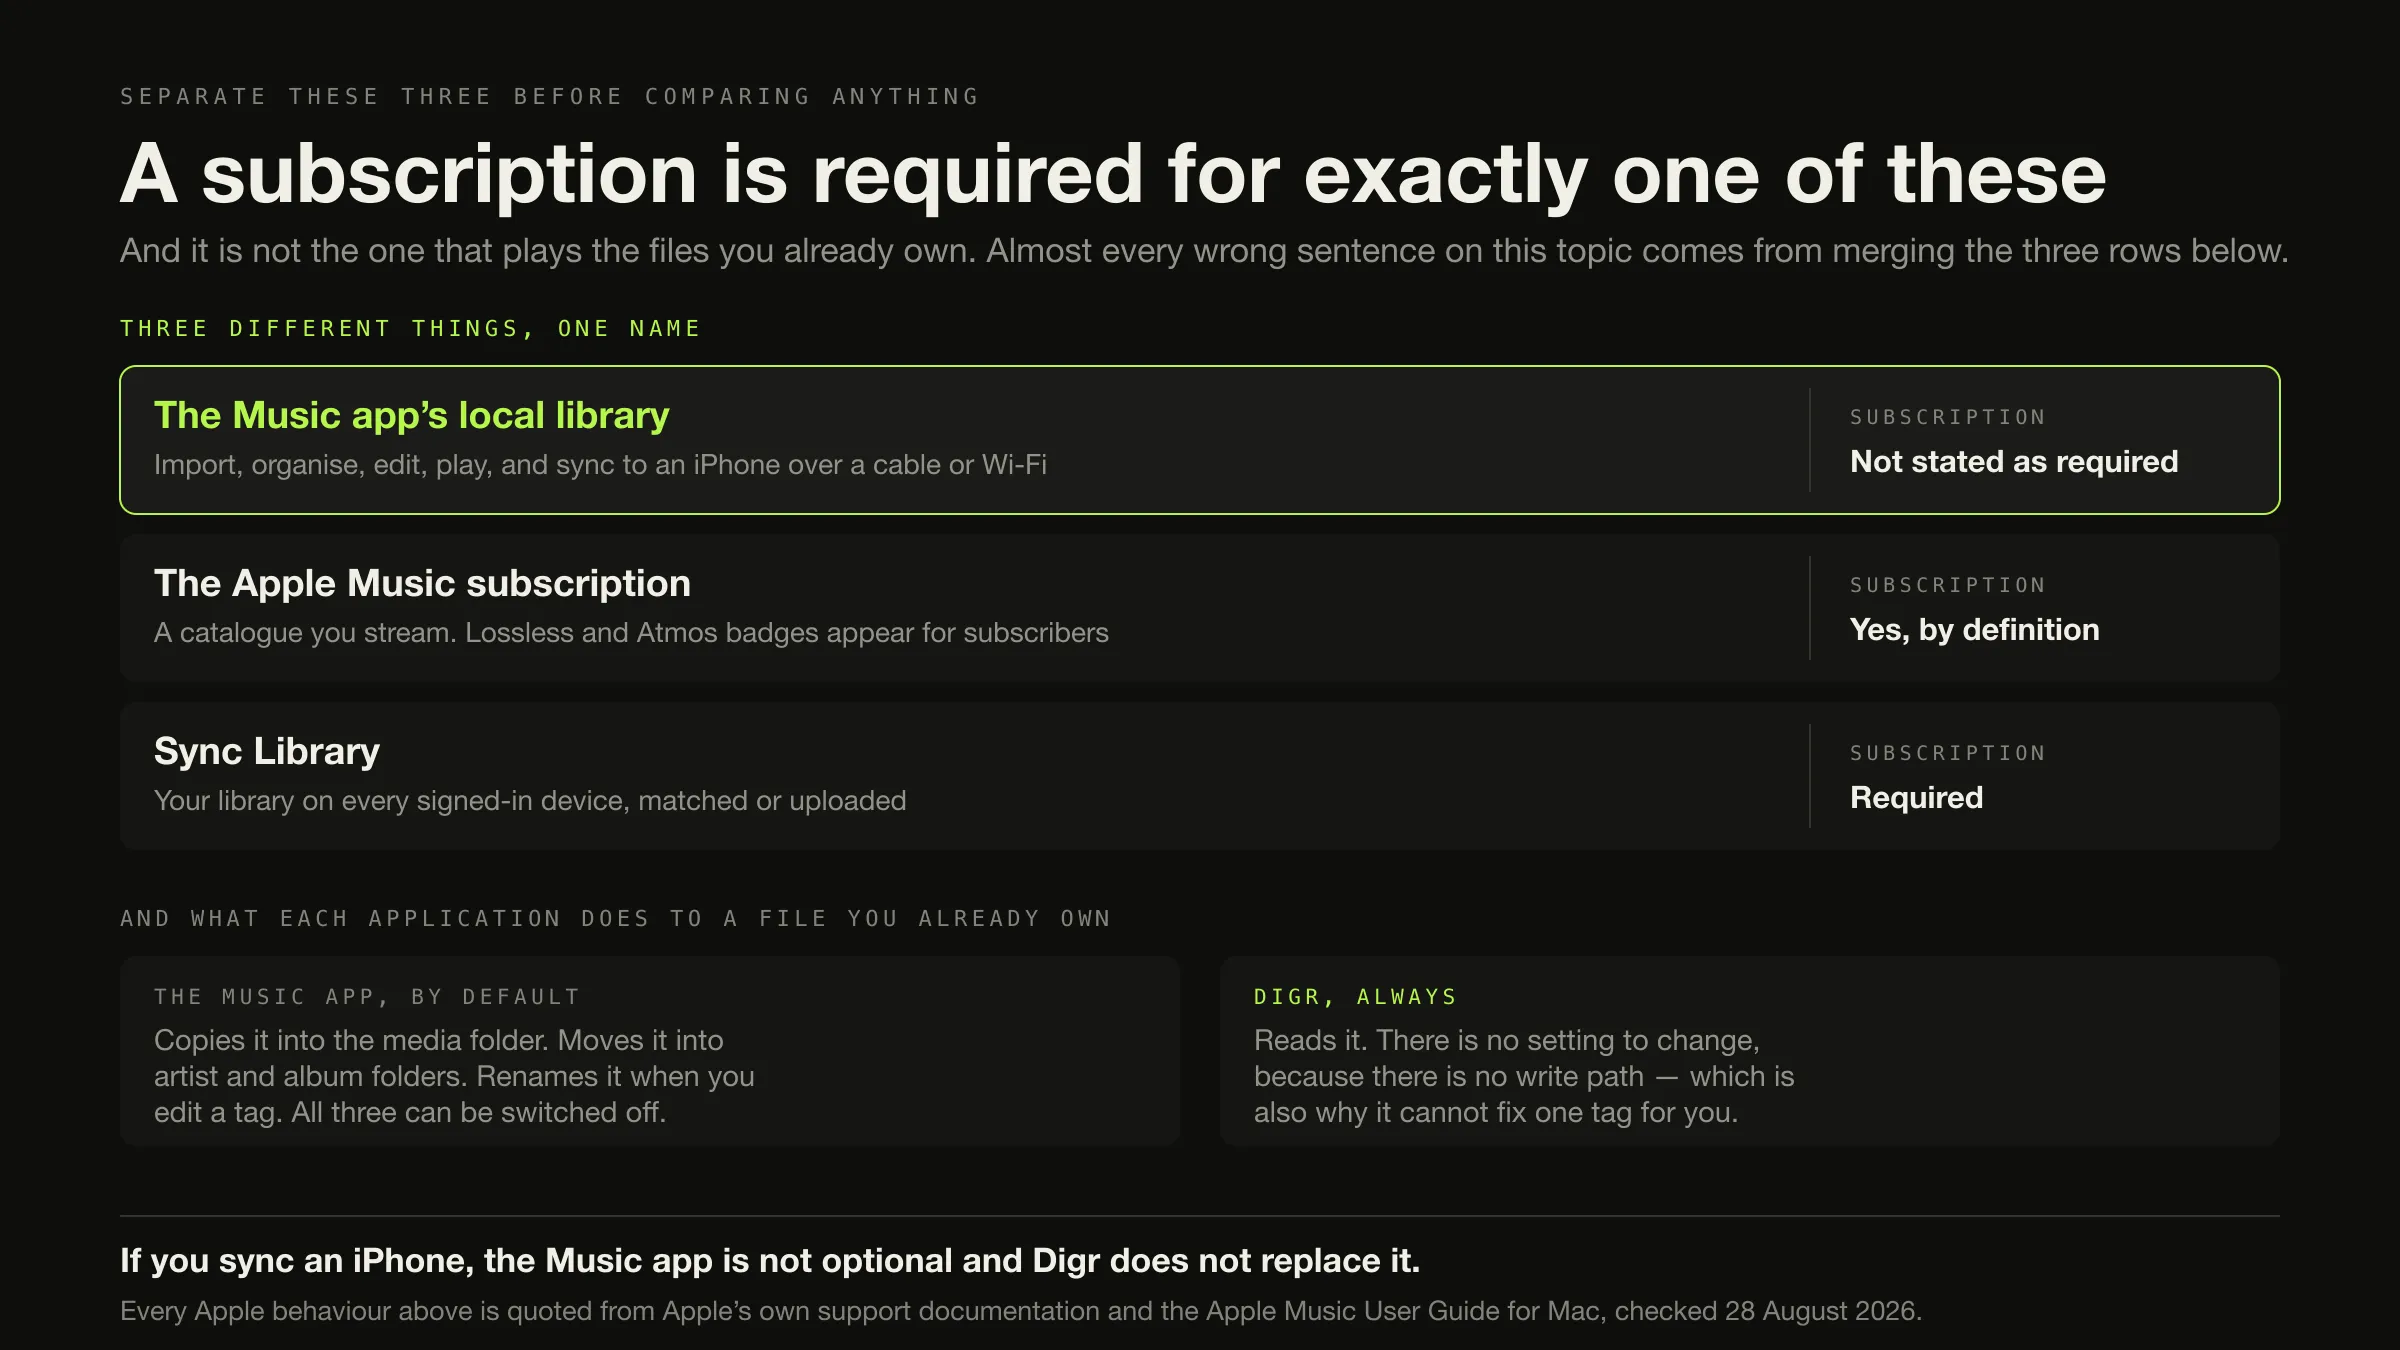
Task: Click the 'Reads it. There is no setting' paragraph
Action: pos(1524,1076)
